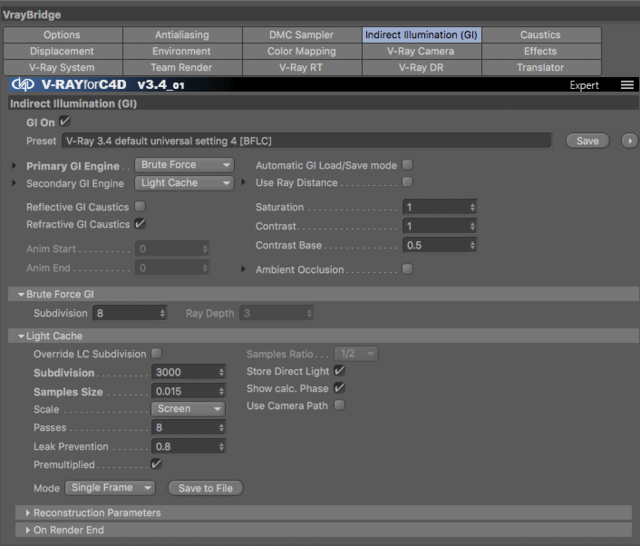Uncheck Store Direct Light
The width and height of the screenshot is (640, 546).
pos(339,371)
